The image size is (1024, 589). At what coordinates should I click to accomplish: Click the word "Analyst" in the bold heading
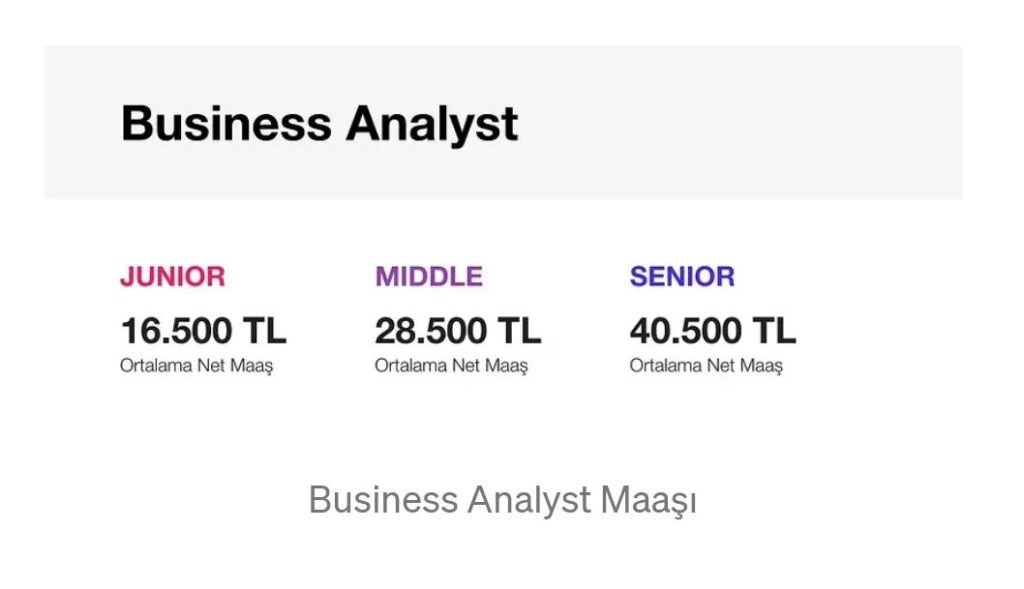[x=432, y=124]
